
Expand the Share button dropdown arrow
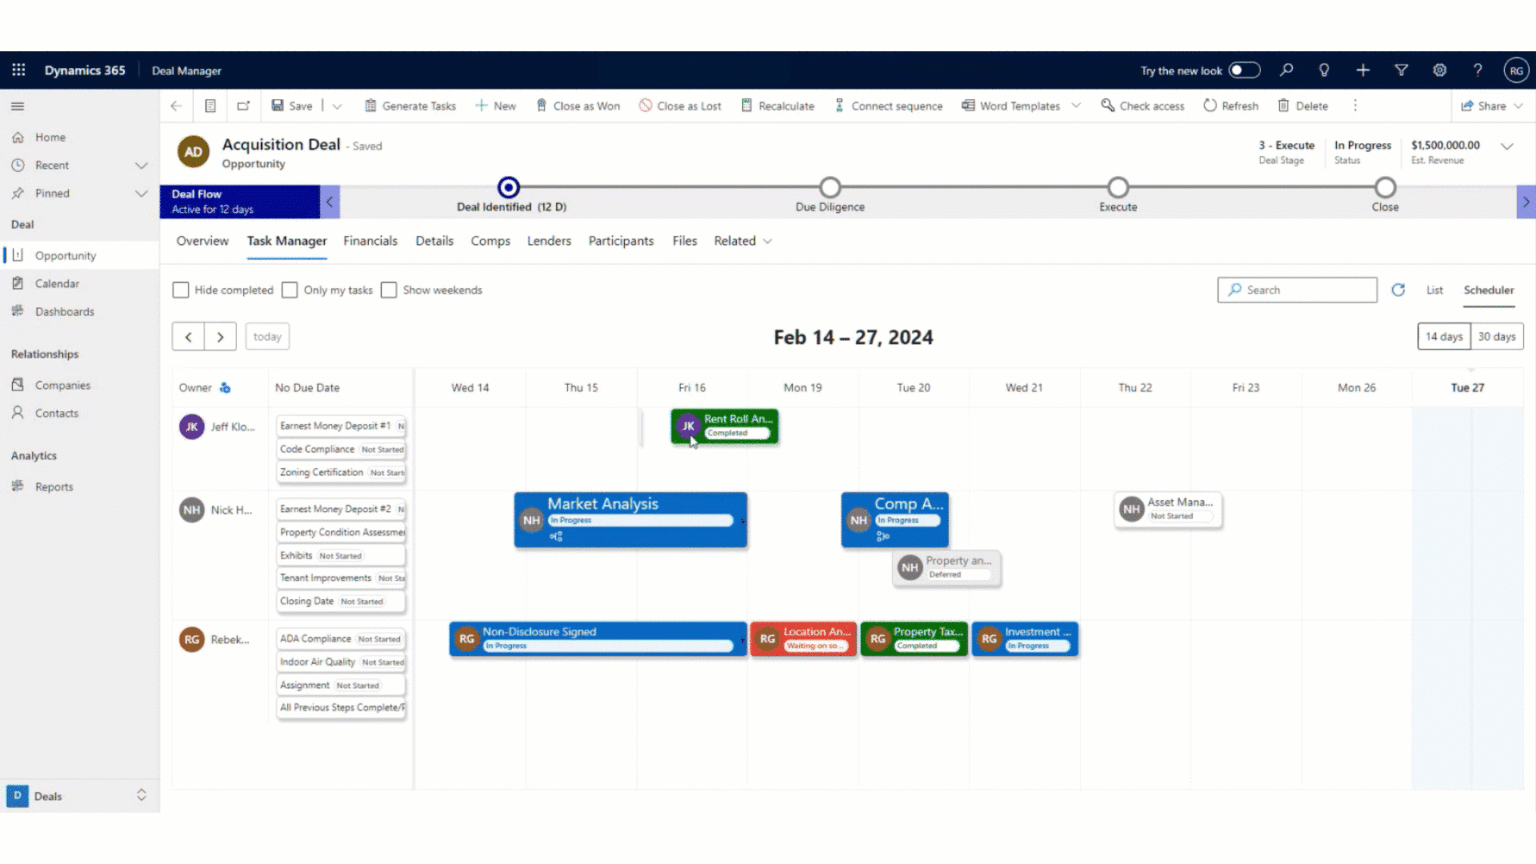coord(1518,105)
